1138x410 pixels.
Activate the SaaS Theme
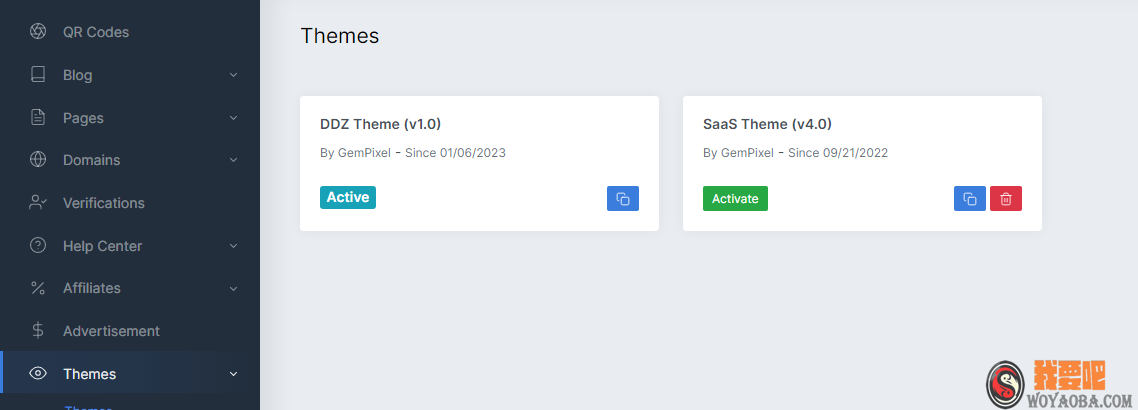pos(735,199)
